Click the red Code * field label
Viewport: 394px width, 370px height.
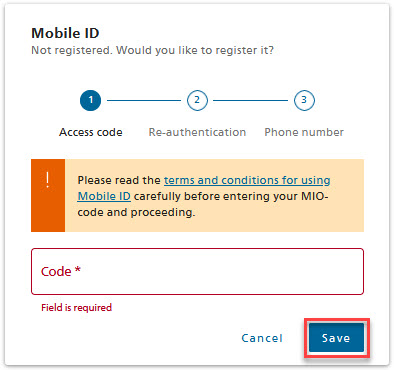[61, 271]
